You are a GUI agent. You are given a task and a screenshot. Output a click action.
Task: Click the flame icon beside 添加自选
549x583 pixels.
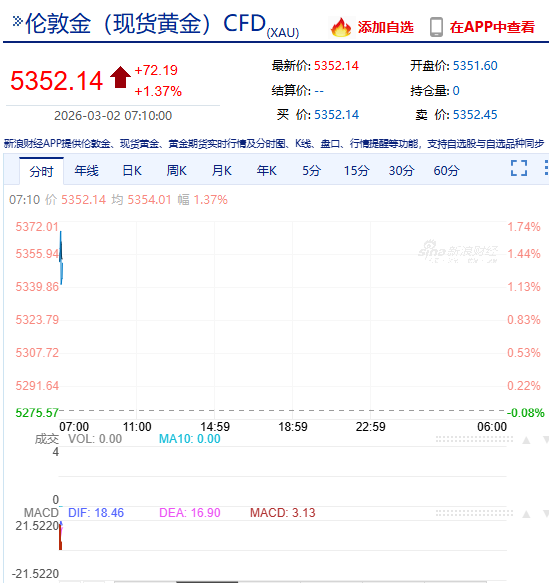(x=341, y=27)
